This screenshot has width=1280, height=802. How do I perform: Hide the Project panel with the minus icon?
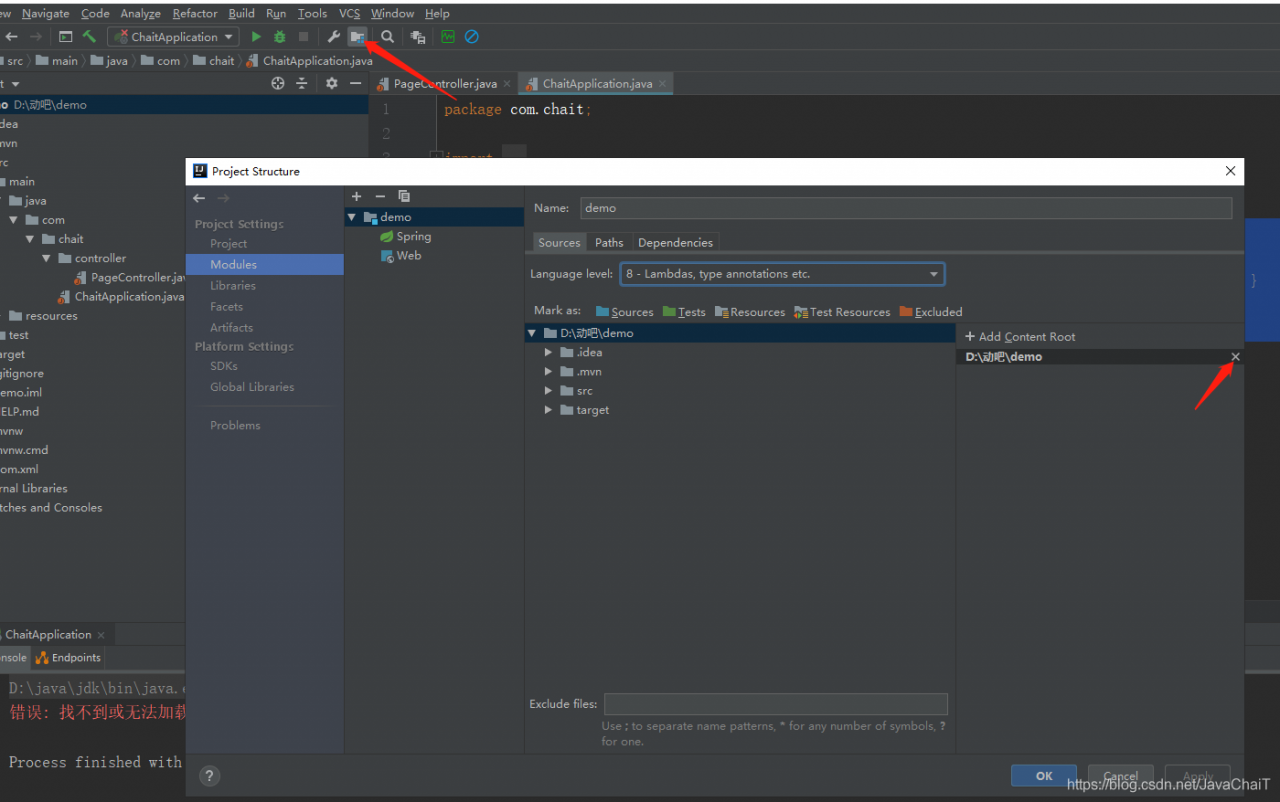click(x=355, y=84)
